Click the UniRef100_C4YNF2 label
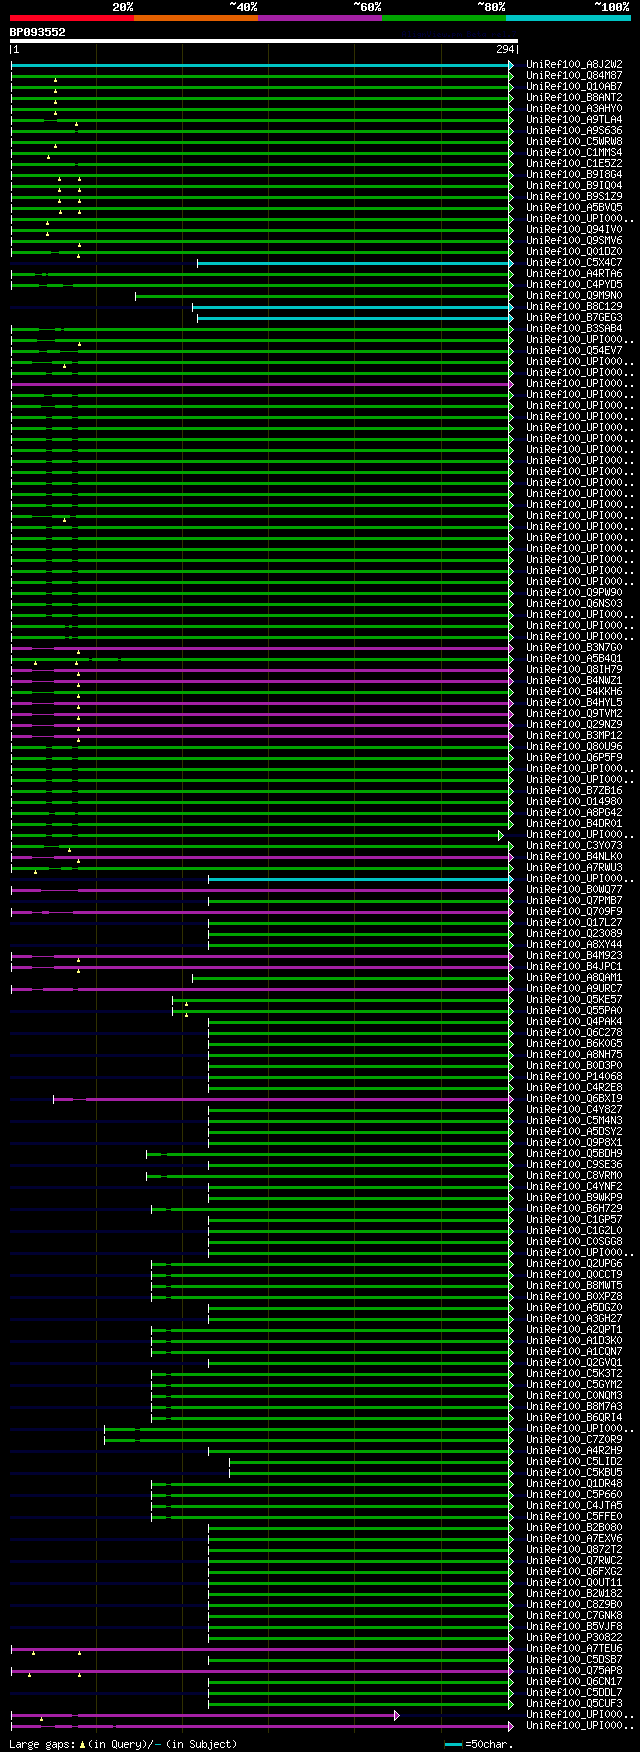 tap(573, 1187)
